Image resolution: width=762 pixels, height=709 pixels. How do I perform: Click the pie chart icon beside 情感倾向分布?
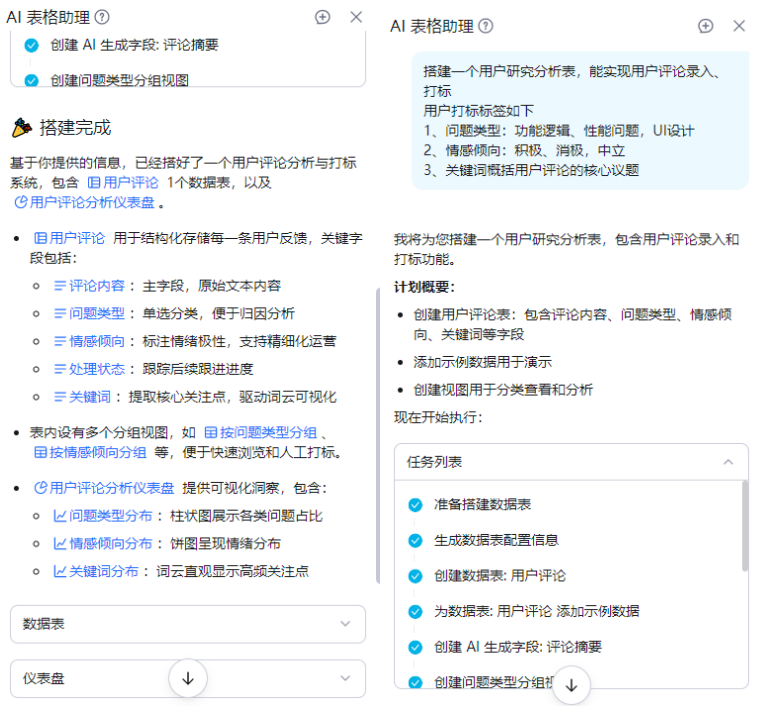point(59,544)
